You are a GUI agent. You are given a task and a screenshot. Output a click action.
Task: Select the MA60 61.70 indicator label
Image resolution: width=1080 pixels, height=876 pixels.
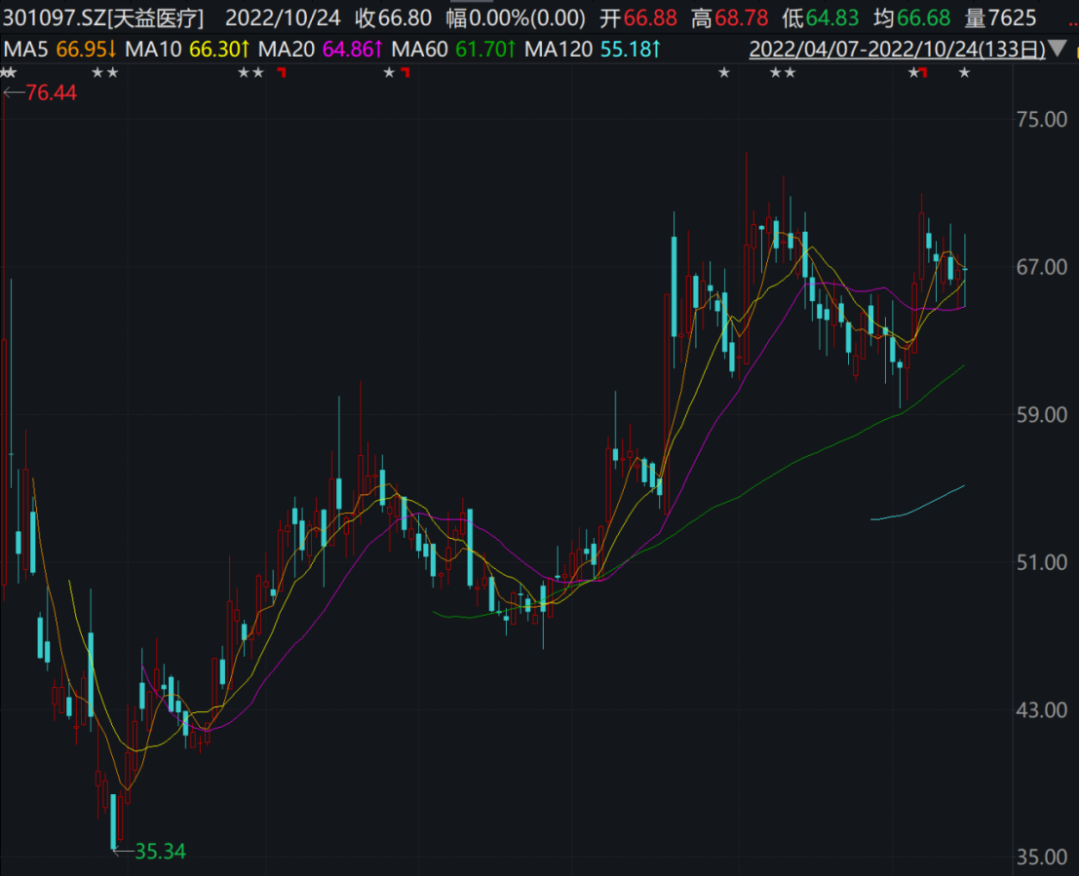click(453, 50)
